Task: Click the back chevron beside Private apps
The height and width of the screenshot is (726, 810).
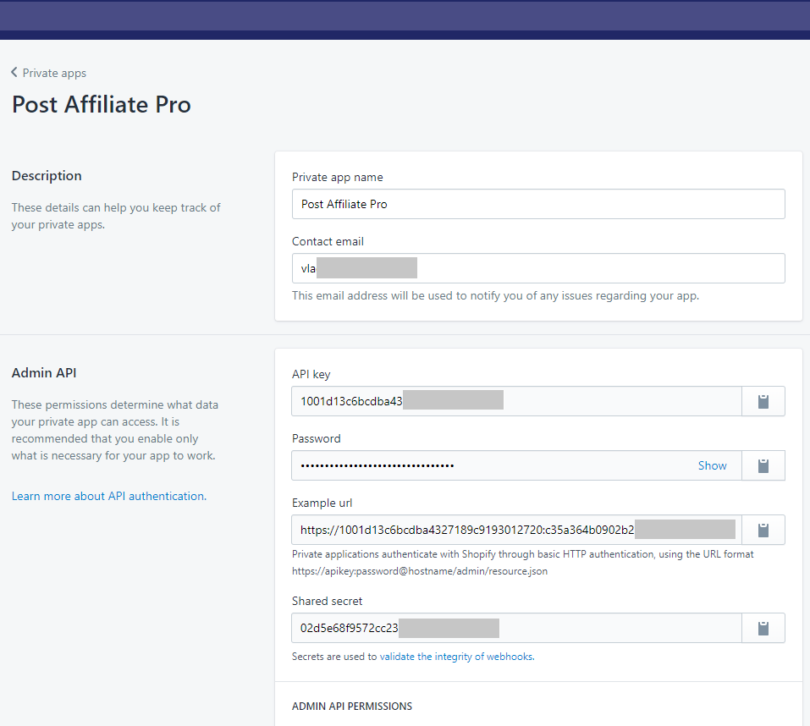Action: 12,72
